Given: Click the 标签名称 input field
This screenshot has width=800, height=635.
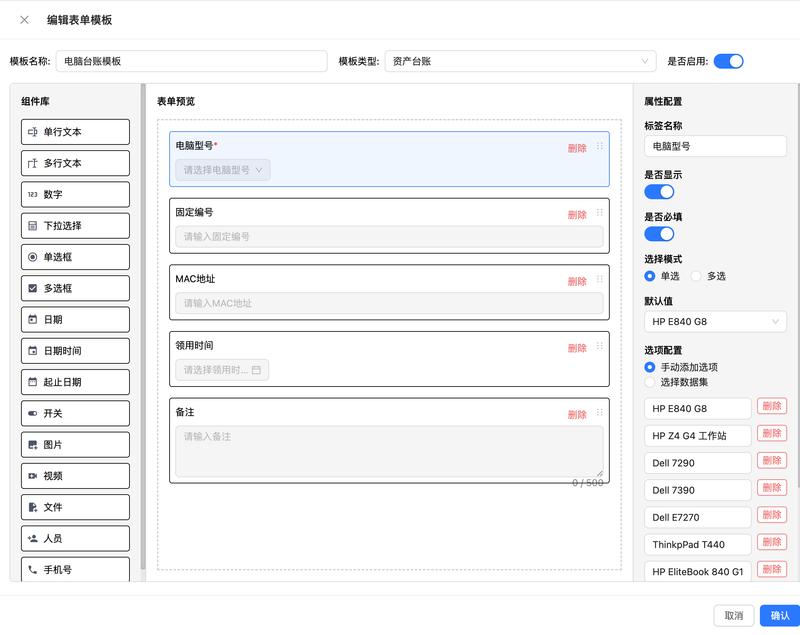Looking at the screenshot, I should pyautogui.click(x=715, y=146).
